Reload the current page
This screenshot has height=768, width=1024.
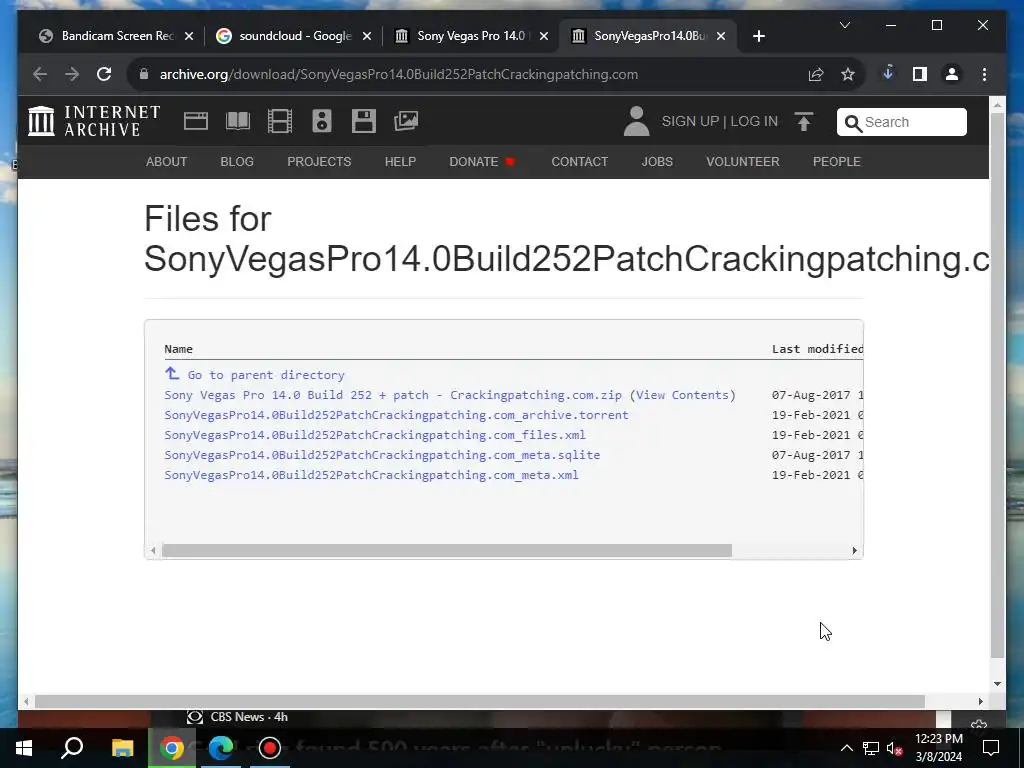[104, 74]
